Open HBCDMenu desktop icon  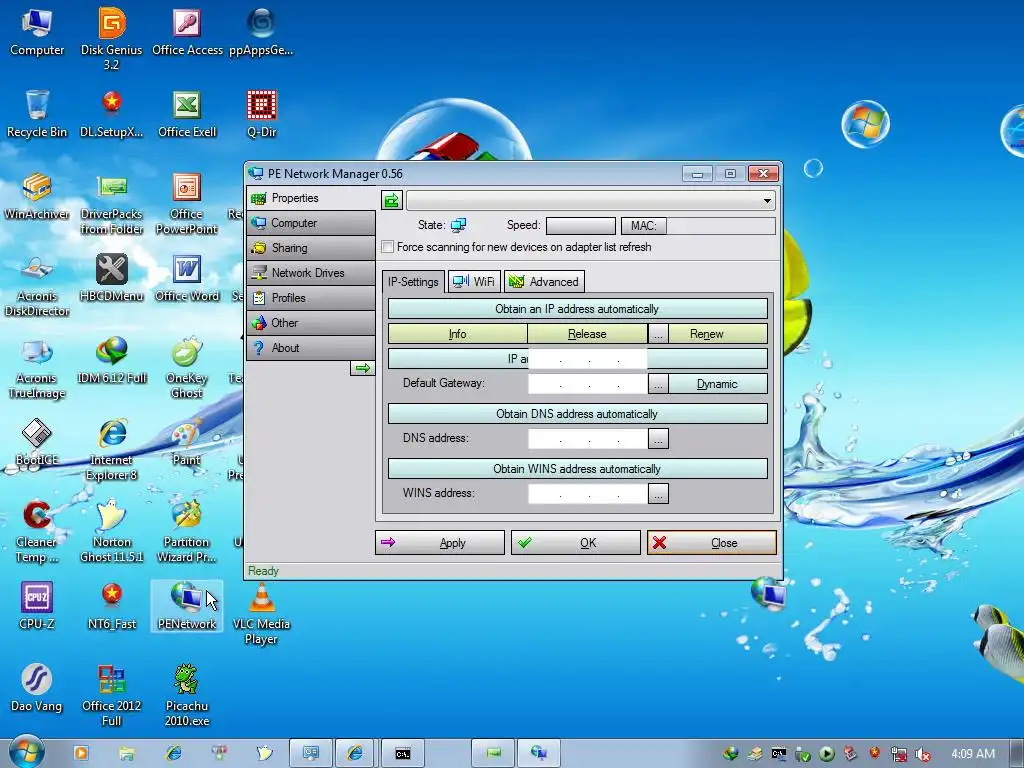[112, 278]
